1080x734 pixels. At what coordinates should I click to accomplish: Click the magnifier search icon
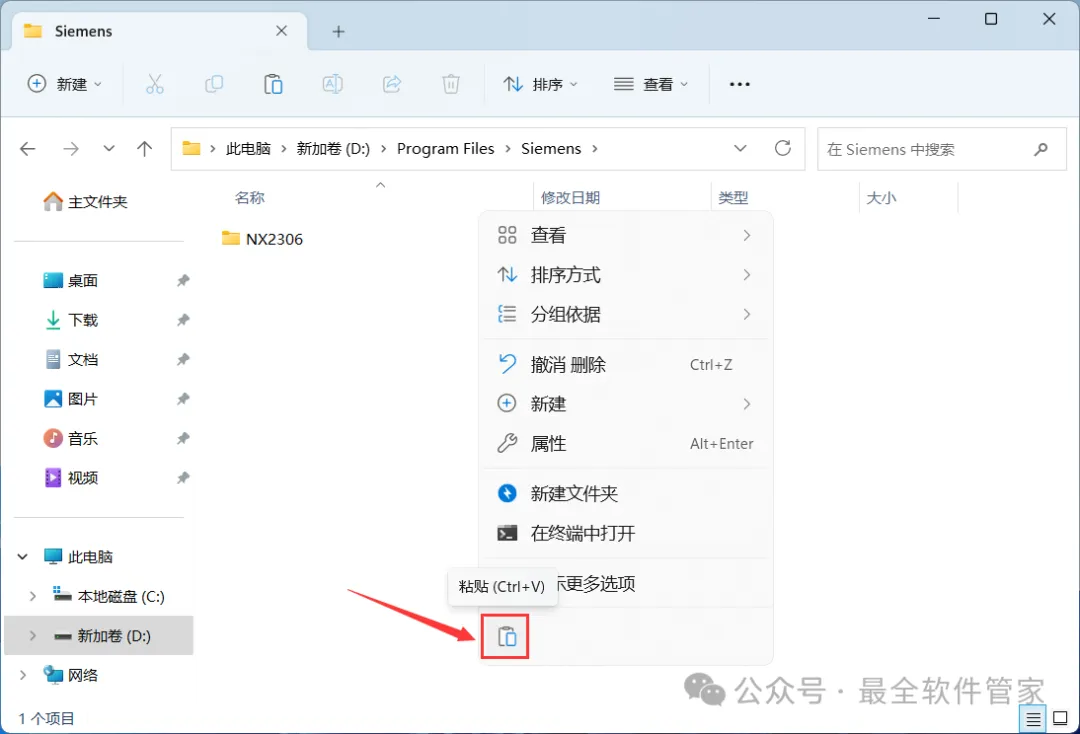click(1041, 149)
